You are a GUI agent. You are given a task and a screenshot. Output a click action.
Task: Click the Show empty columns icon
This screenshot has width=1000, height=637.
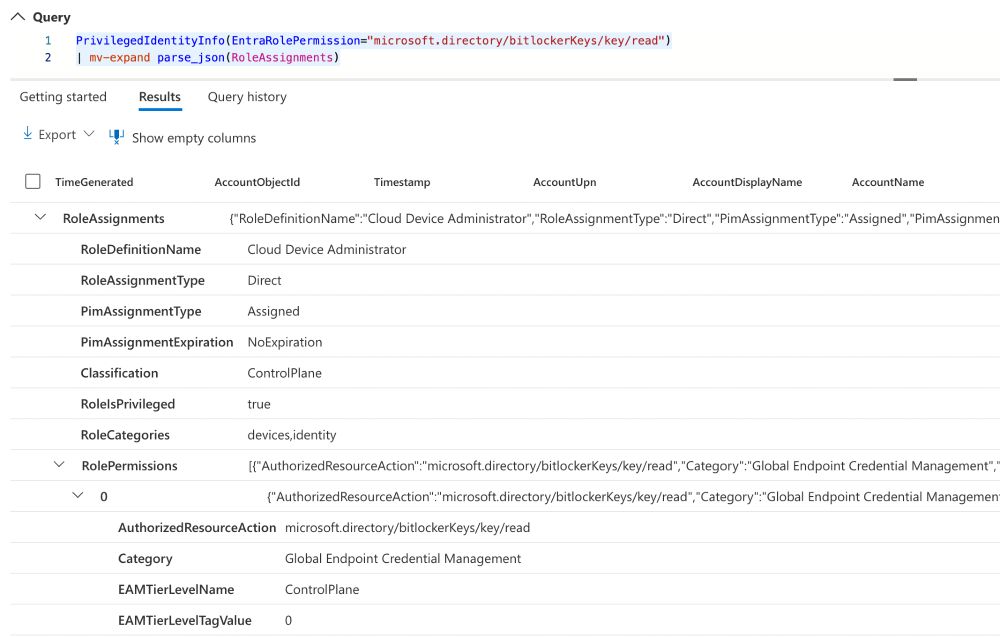(x=116, y=136)
